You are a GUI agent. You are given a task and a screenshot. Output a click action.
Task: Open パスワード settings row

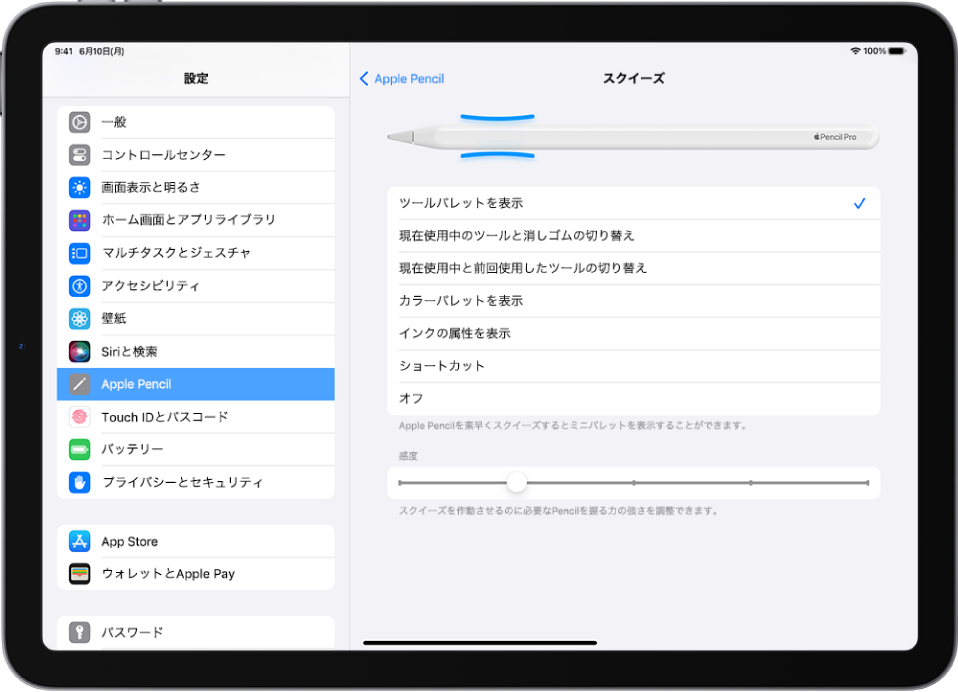click(196, 632)
